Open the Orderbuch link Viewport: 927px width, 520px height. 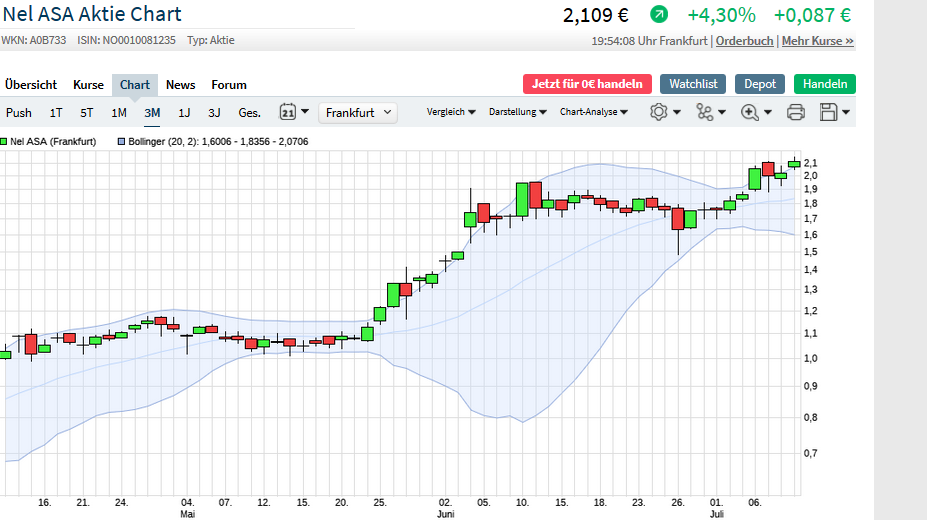744,41
